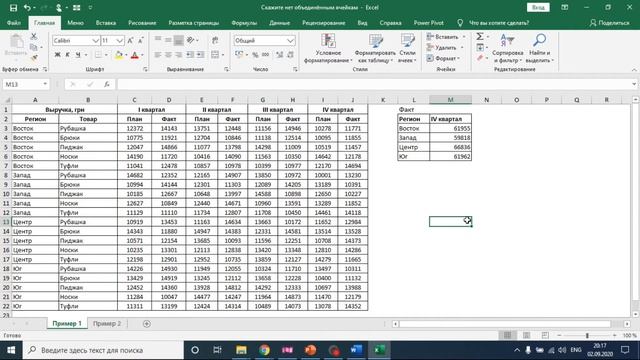Click the zoom slider handle in status bar
This screenshot has width=640, height=360.
587,335
